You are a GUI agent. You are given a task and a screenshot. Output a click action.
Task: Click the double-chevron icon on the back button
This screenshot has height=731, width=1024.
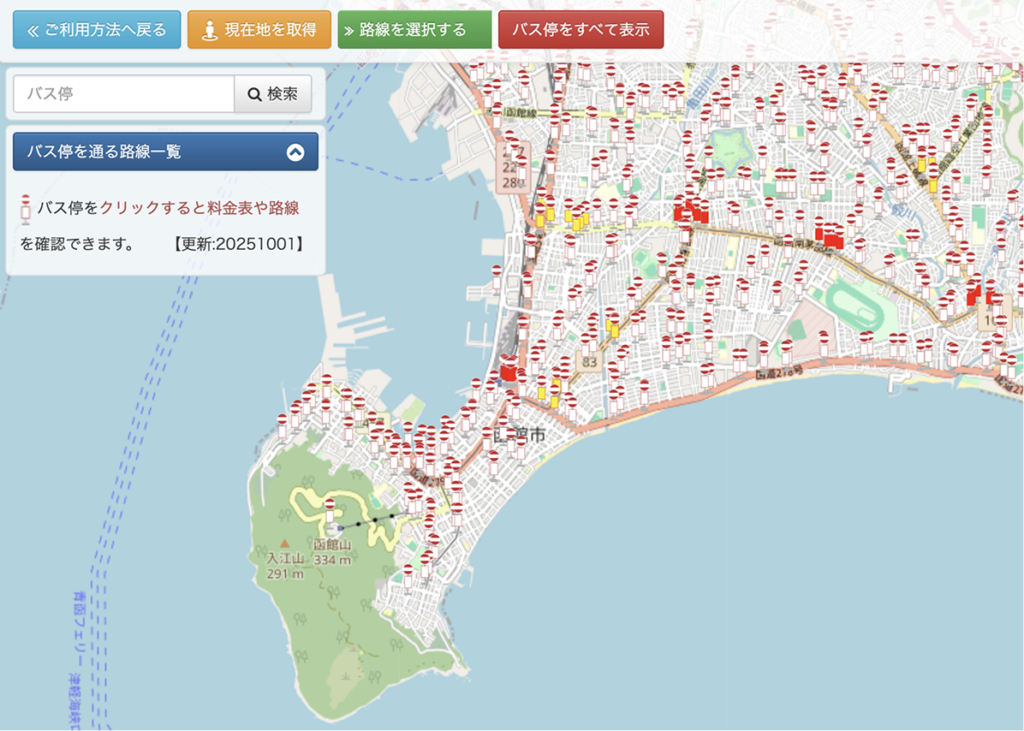[x=32, y=30]
